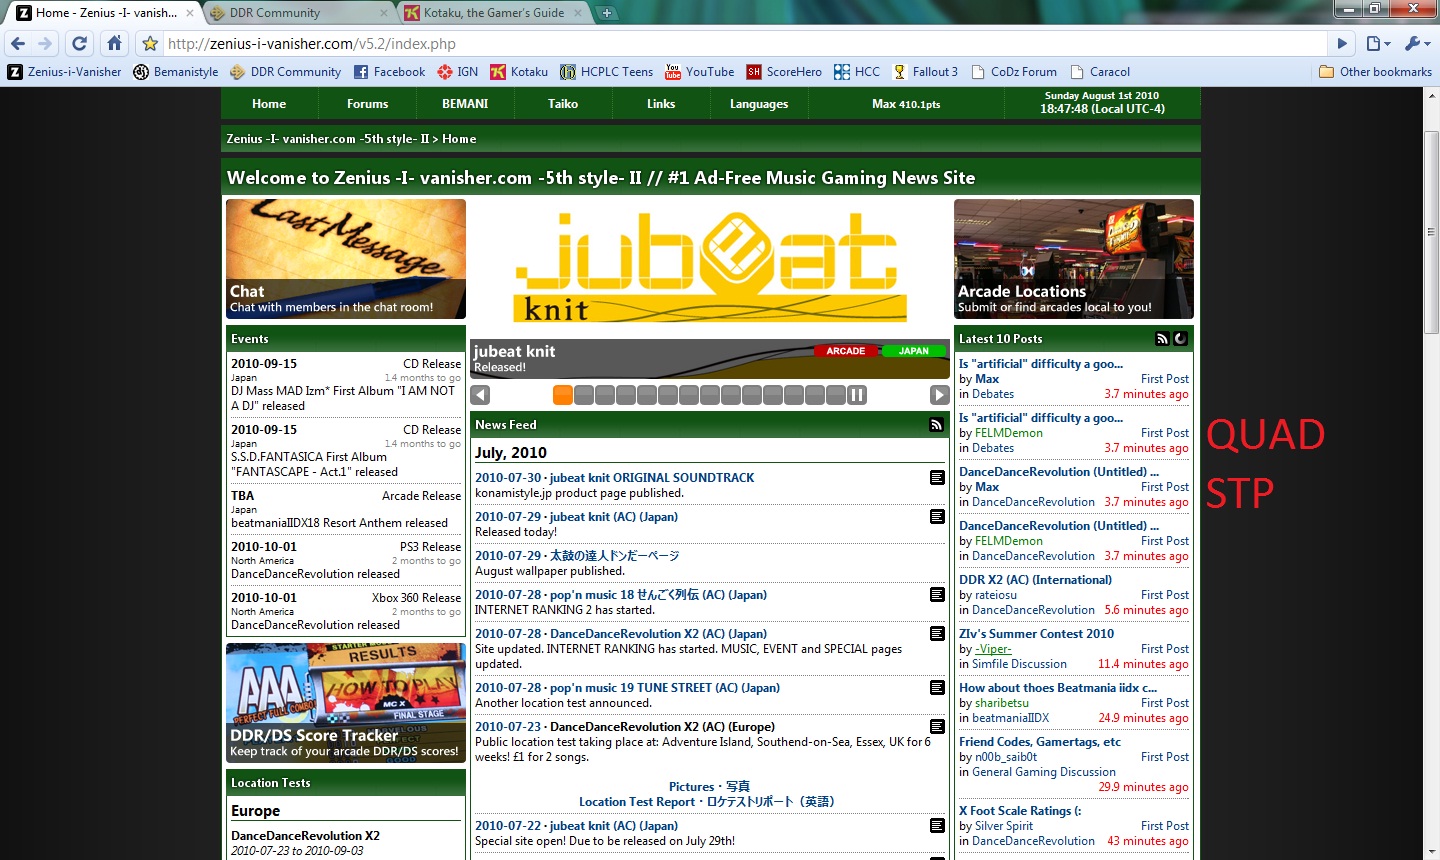The height and width of the screenshot is (860, 1440).
Task: Open the Fallout 3 bookmark
Action: tap(926, 72)
